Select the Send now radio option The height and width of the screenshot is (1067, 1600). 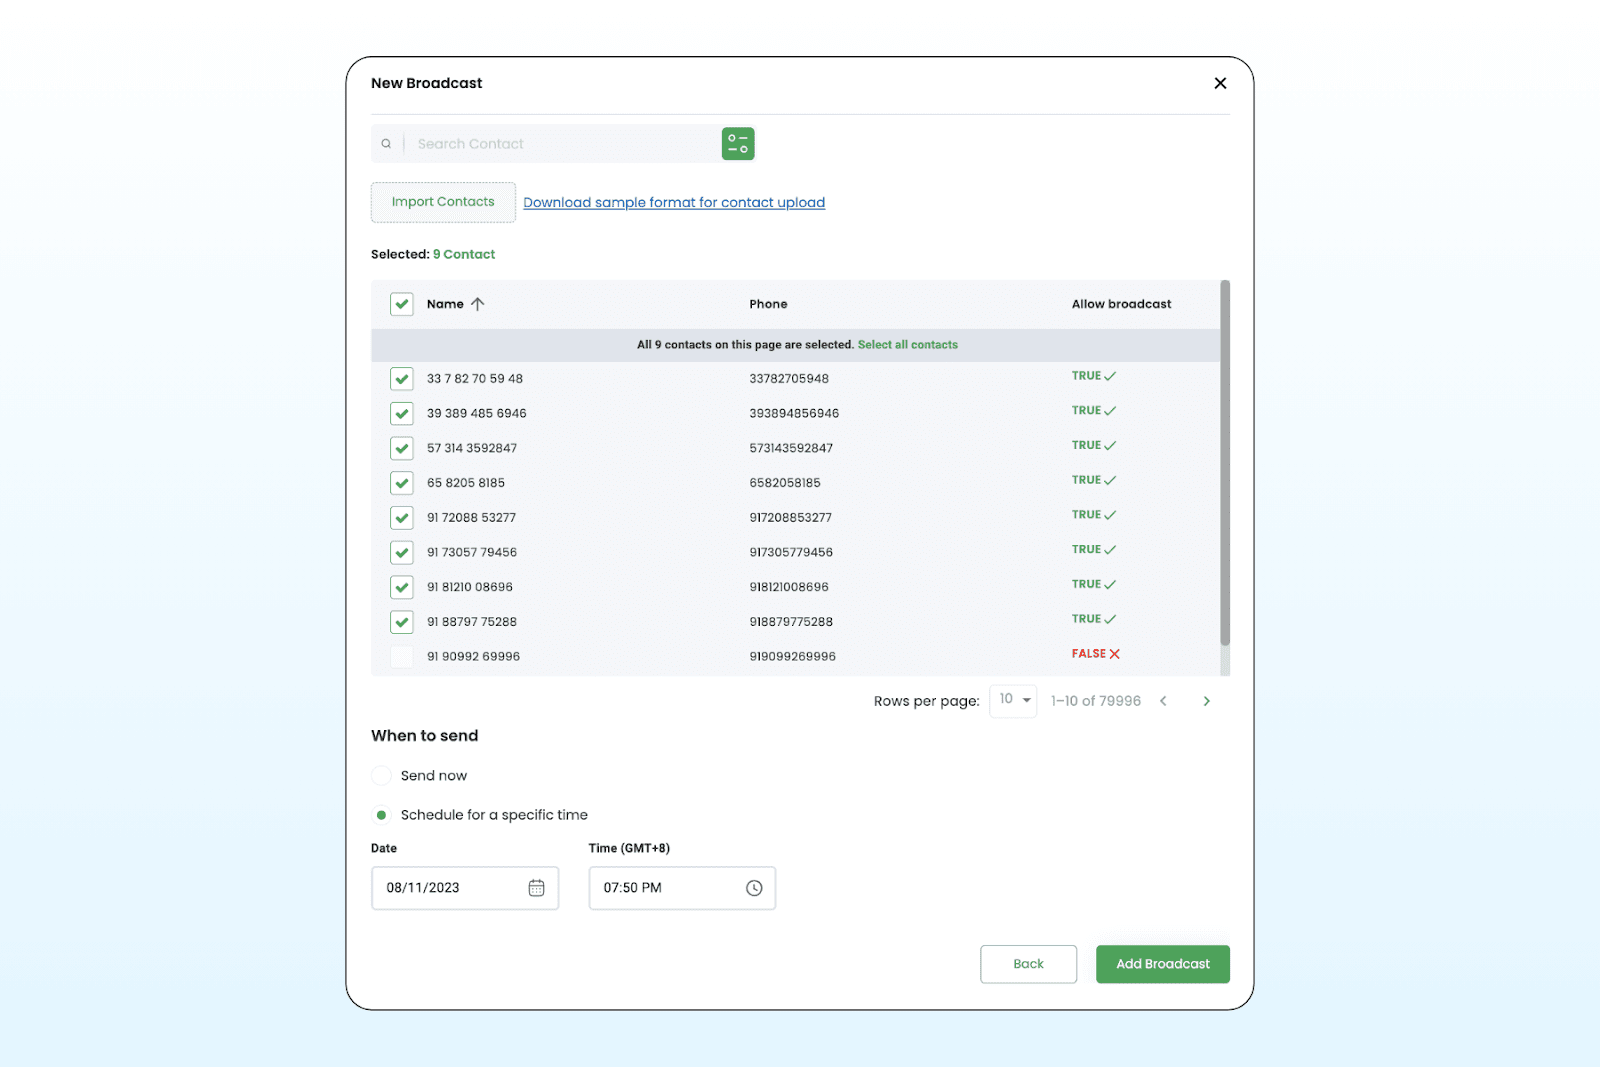pos(381,775)
